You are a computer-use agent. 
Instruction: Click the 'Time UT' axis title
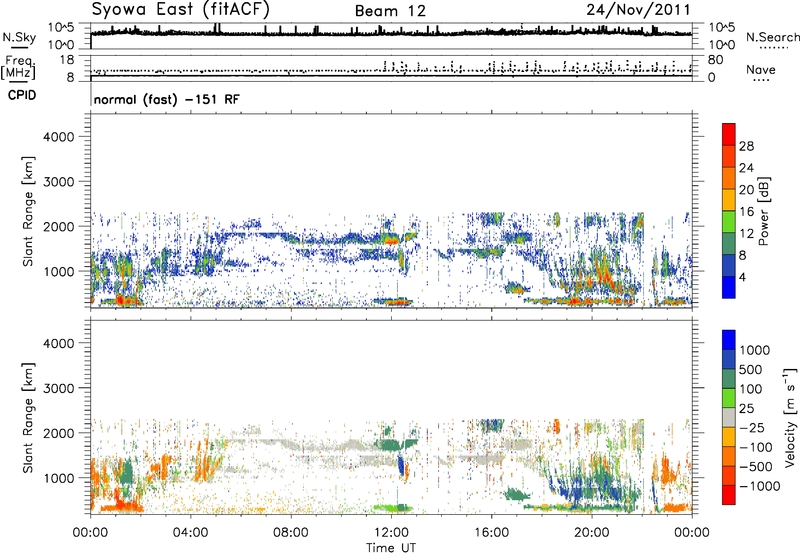click(391, 547)
